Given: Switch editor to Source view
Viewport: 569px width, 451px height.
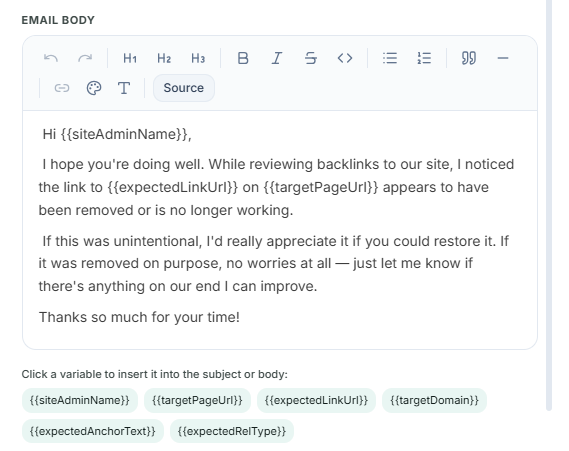Looking at the screenshot, I should point(184,88).
